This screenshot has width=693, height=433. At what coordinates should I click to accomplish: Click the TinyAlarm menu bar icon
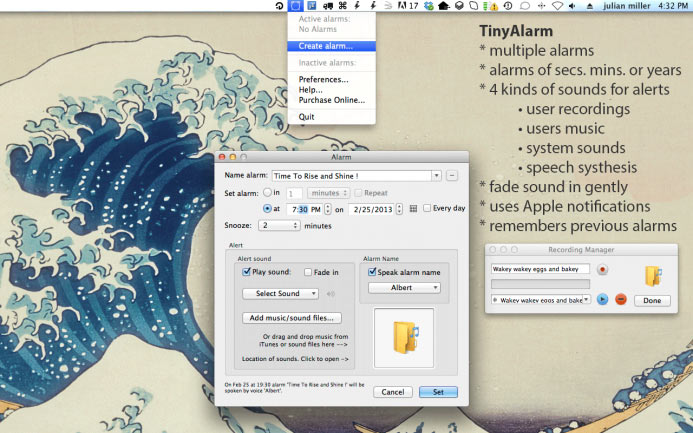295,6
